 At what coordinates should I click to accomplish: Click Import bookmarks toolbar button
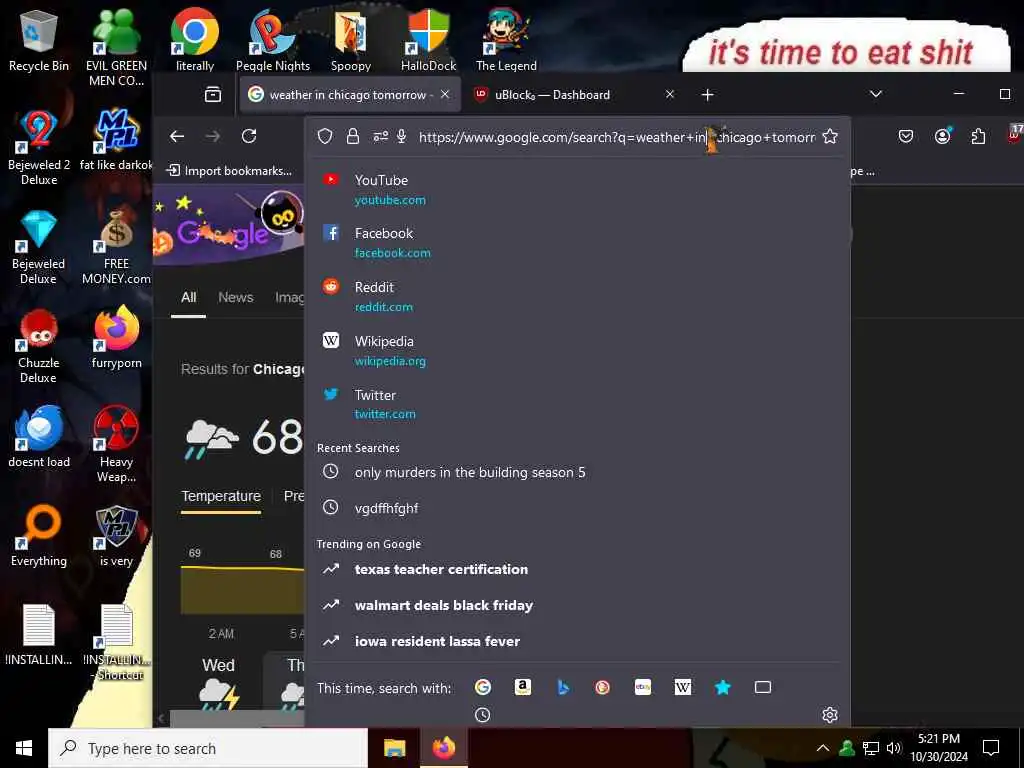pos(229,171)
